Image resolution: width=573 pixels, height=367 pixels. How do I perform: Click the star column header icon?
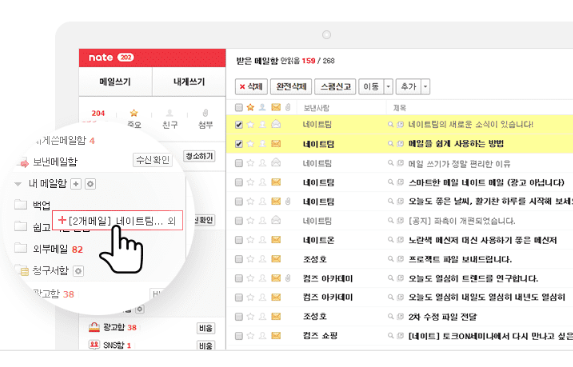click(x=250, y=107)
